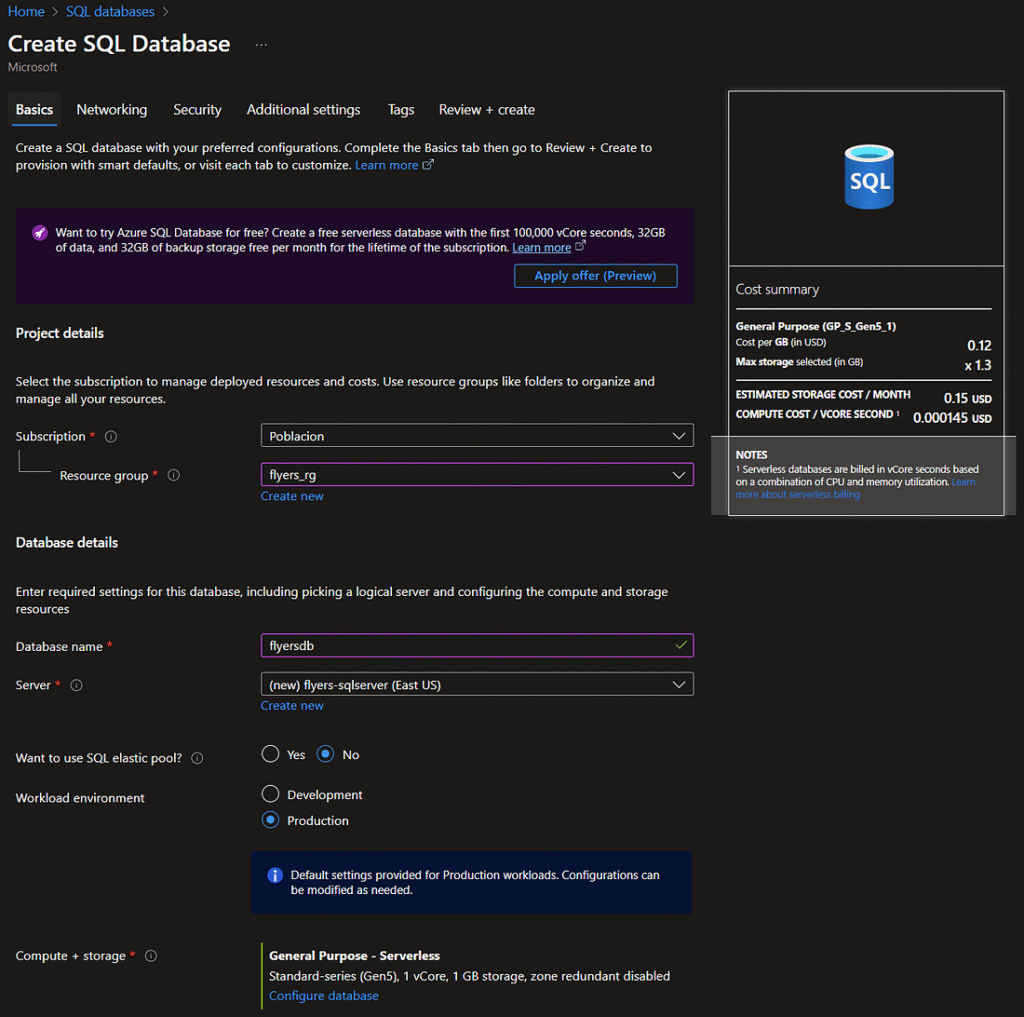The width and height of the screenshot is (1024, 1017).
Task: Open the Subscription dropdown showing Poblacion
Action: coord(477,436)
